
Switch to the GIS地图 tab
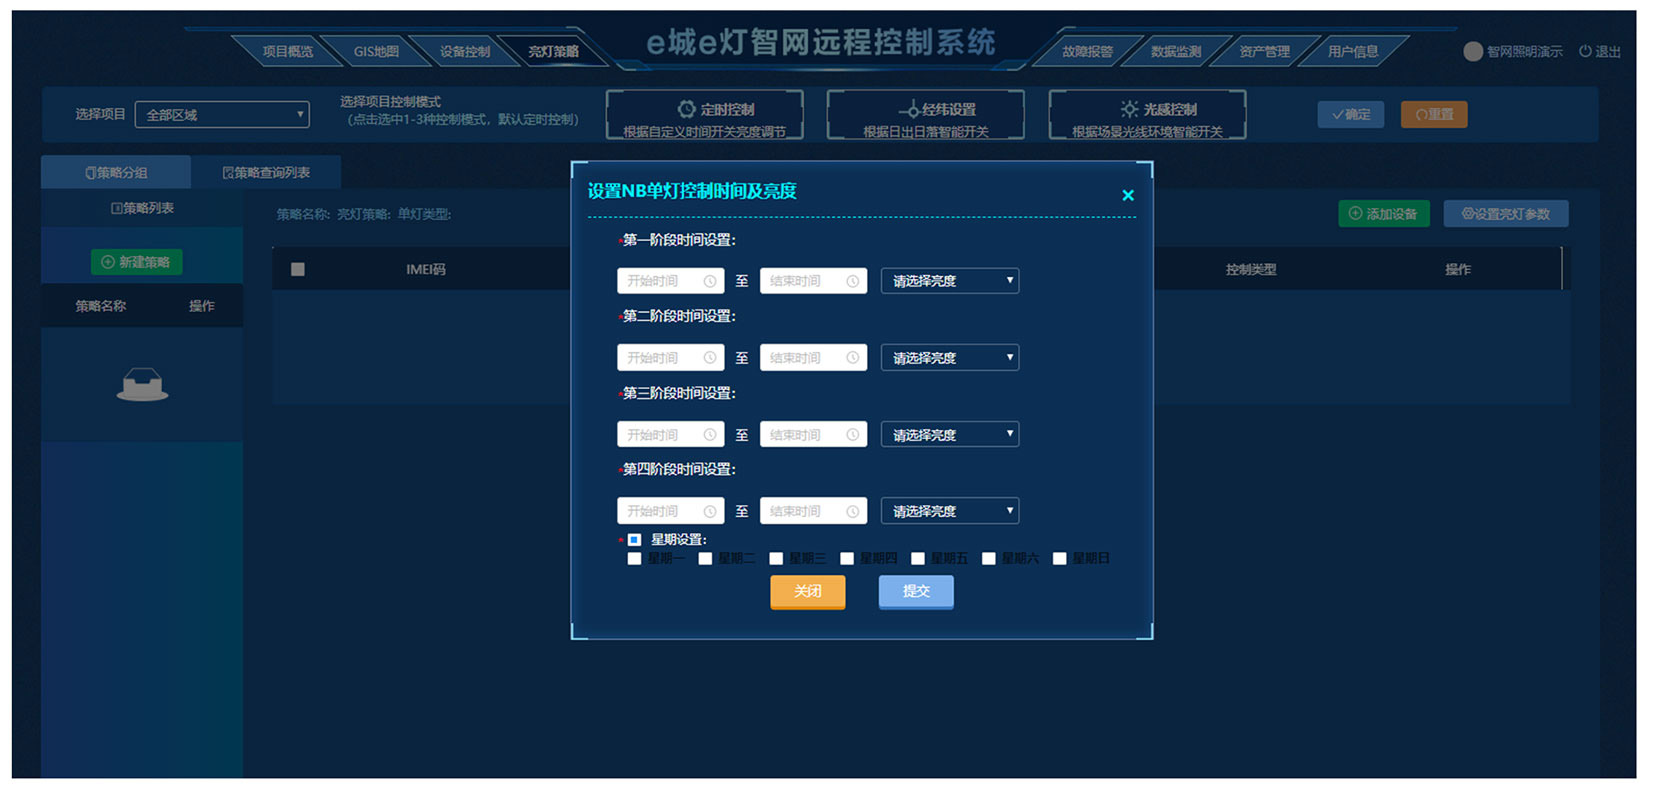coord(376,51)
